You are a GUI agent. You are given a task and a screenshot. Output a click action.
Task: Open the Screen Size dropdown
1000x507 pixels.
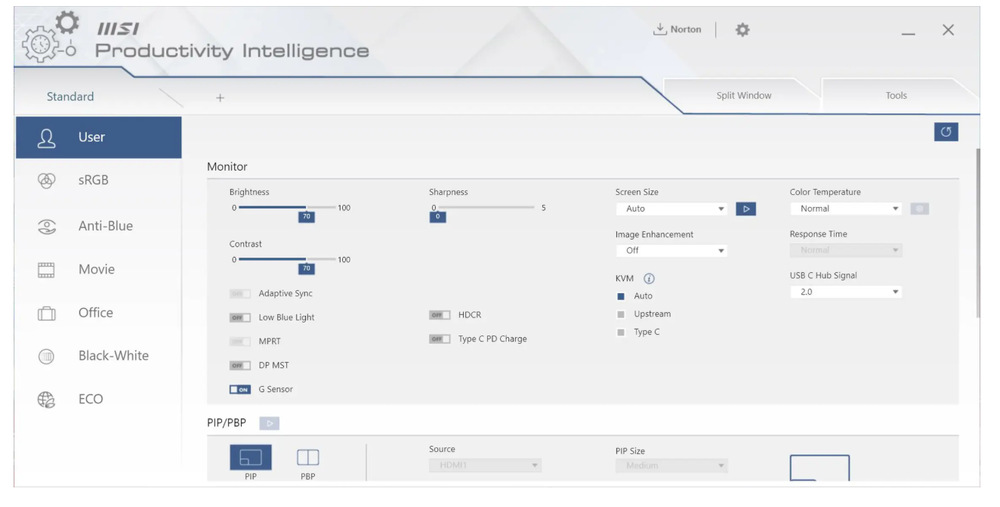[672, 209]
